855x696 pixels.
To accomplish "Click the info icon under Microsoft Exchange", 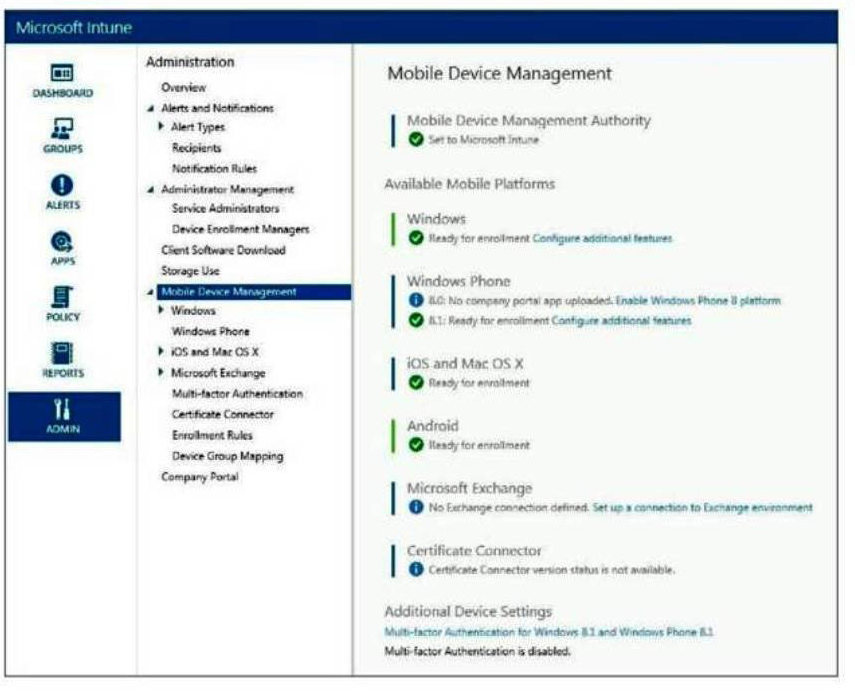I will pyautogui.click(x=416, y=507).
